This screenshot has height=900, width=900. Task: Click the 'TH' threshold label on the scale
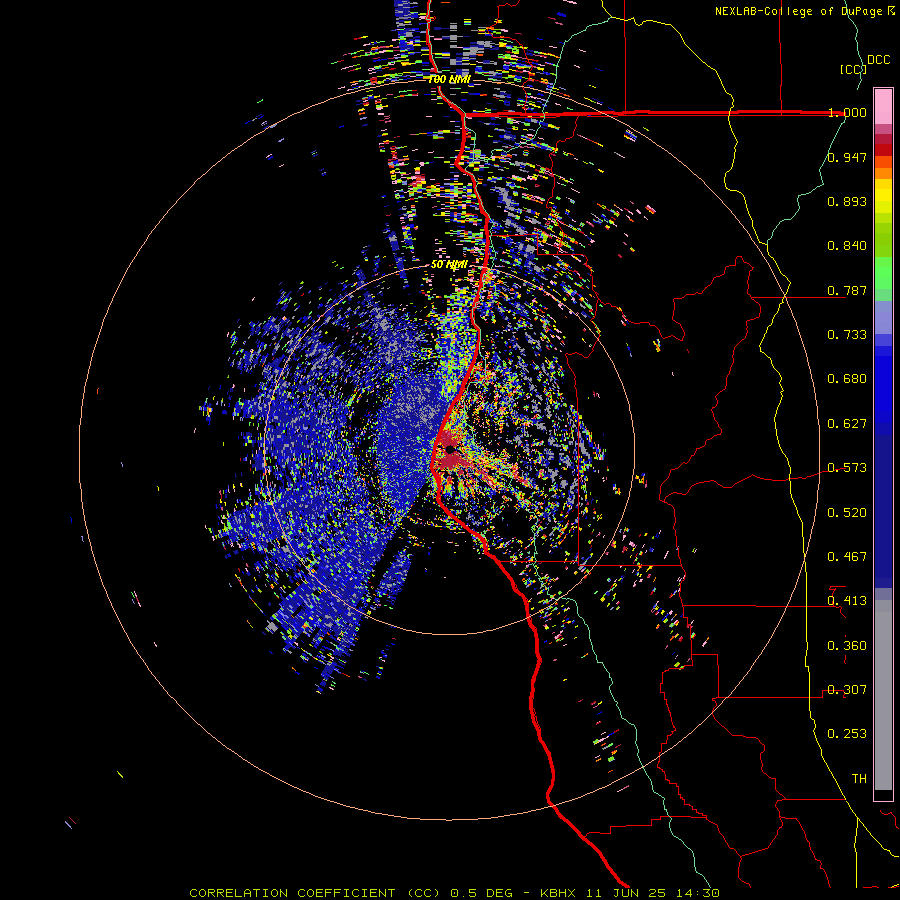click(859, 779)
